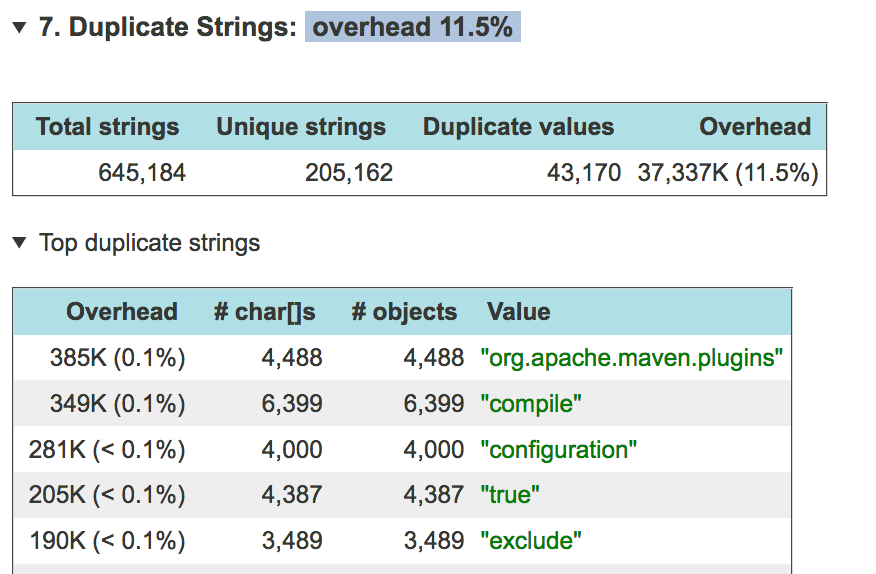The height and width of the screenshot is (574, 876).
Task: Click the Duplicate values column header
Action: [518, 127]
